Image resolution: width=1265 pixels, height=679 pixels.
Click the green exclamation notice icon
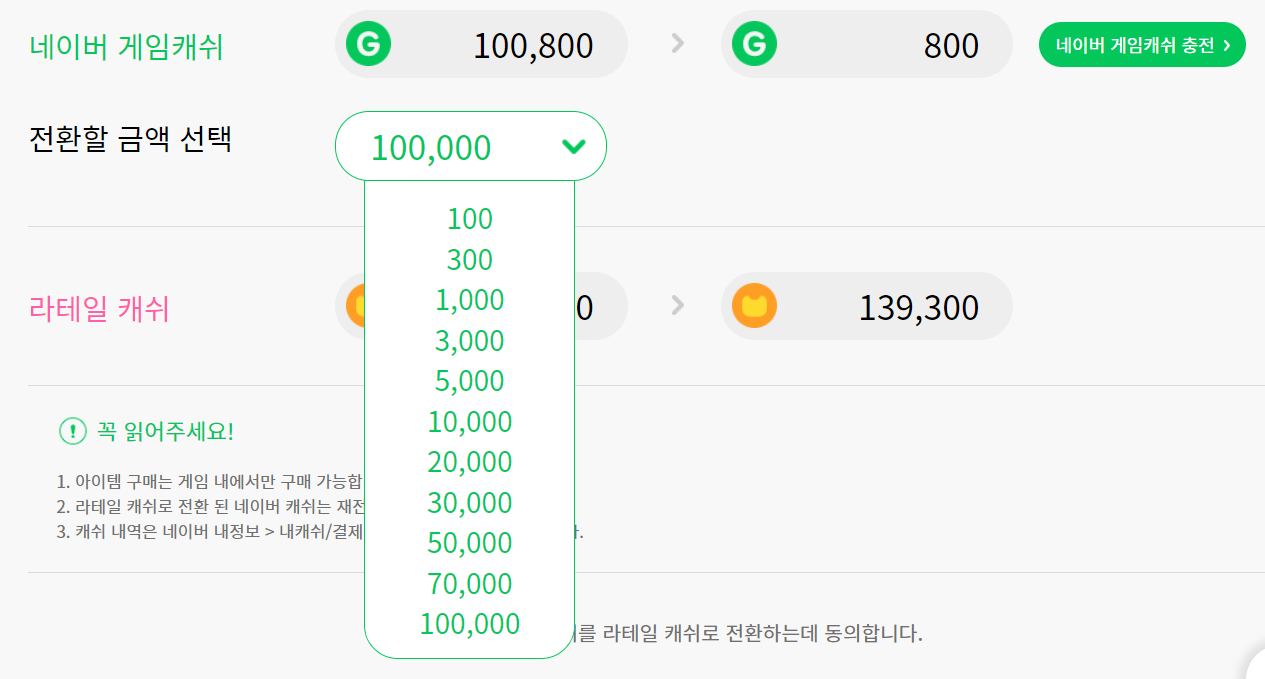click(x=73, y=432)
